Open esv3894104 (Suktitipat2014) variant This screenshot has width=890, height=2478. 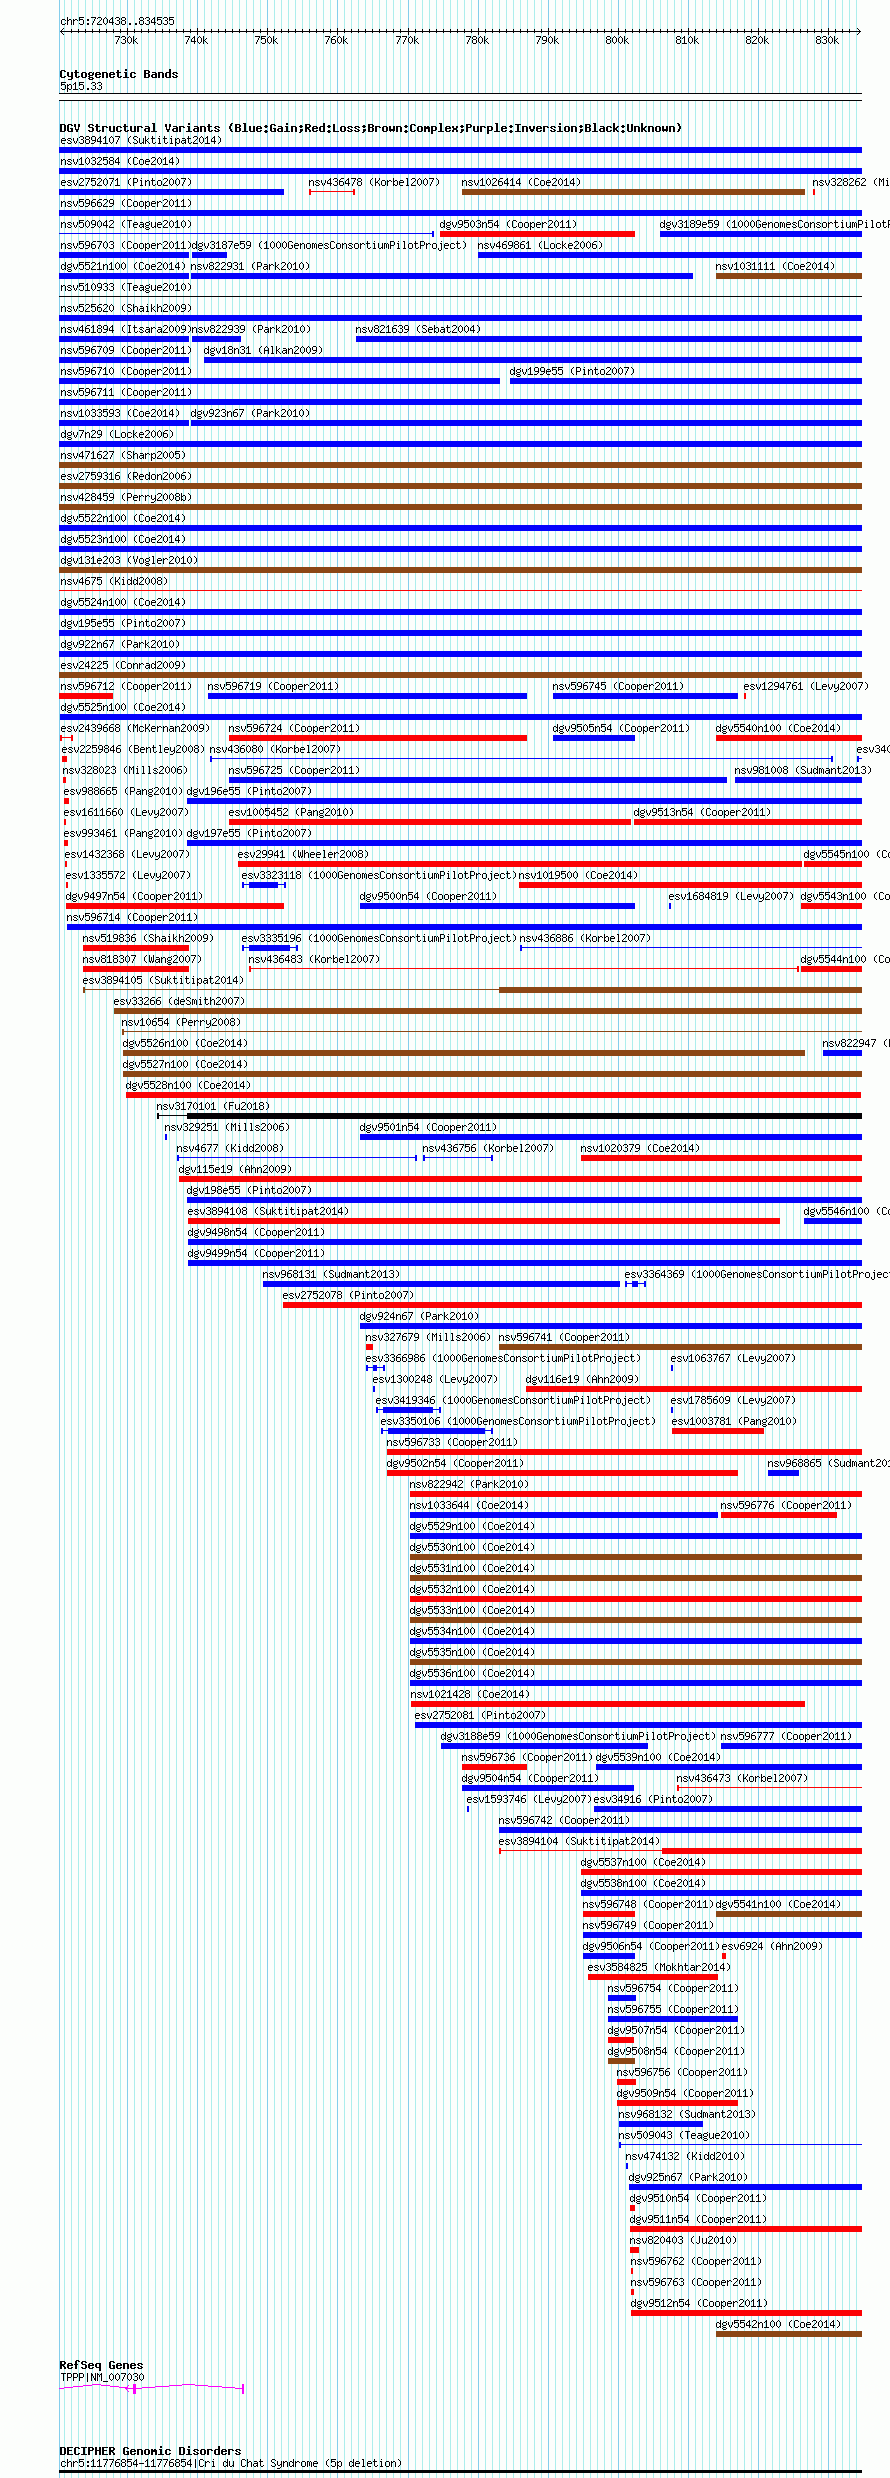tap(579, 1841)
